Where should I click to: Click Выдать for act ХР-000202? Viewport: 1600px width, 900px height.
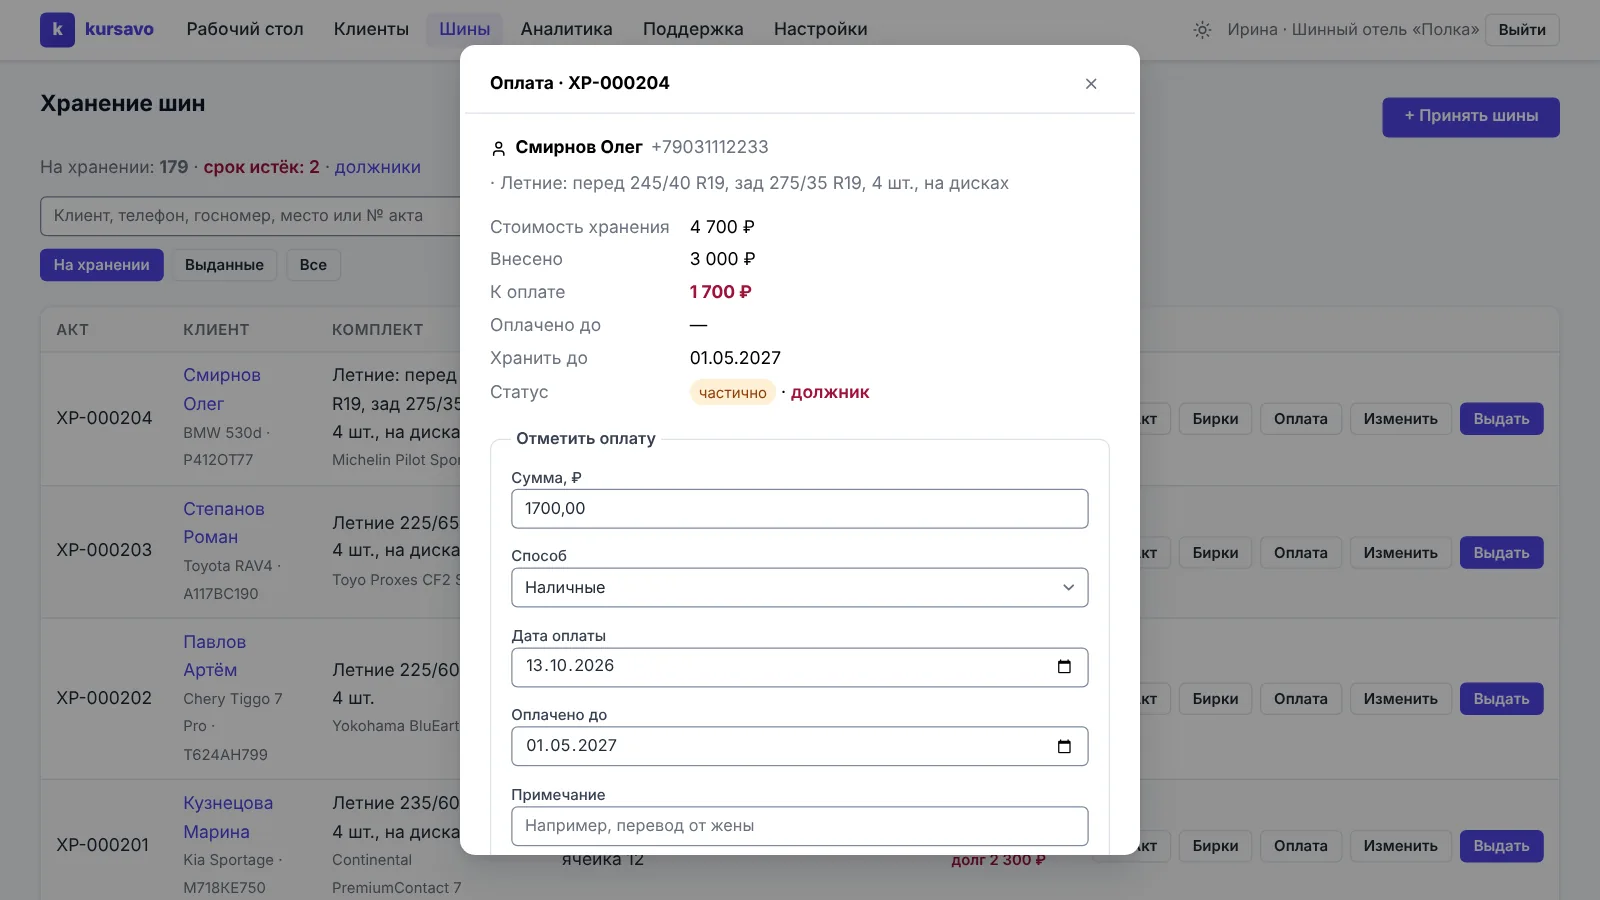click(x=1501, y=699)
